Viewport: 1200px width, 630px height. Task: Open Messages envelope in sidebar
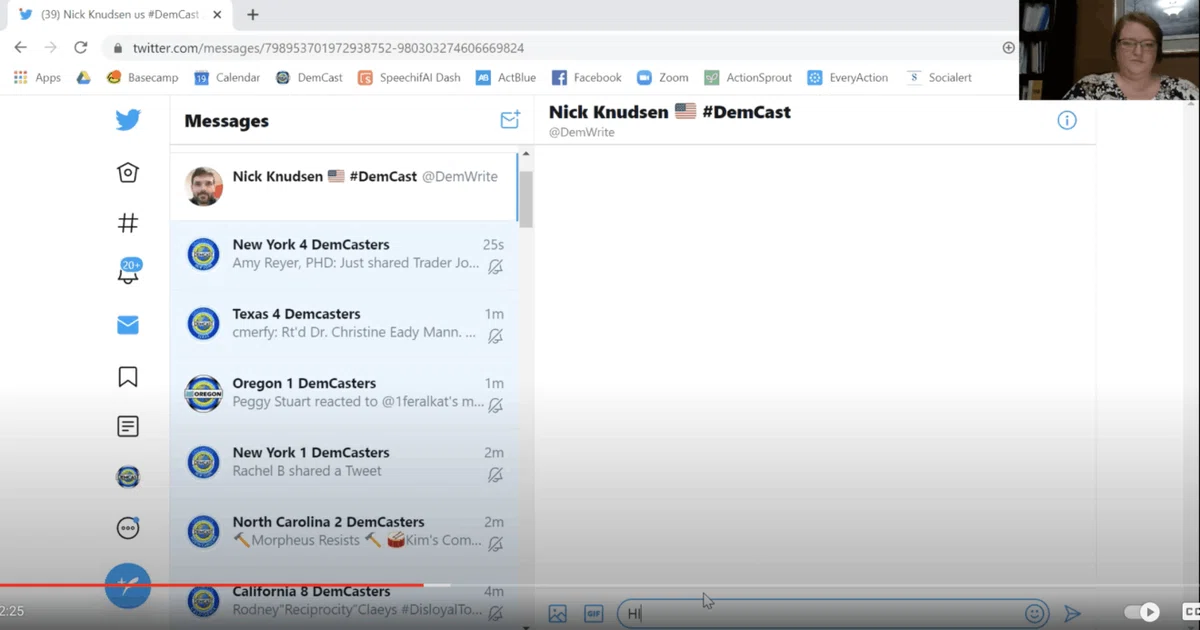click(x=128, y=325)
